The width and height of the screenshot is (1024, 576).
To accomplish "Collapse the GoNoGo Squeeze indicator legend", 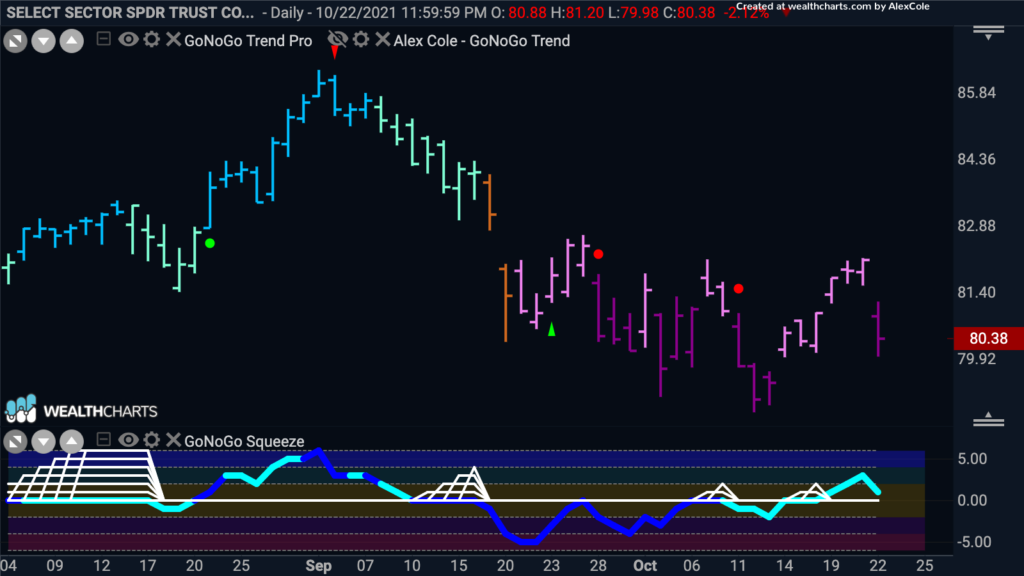I will click(x=103, y=440).
